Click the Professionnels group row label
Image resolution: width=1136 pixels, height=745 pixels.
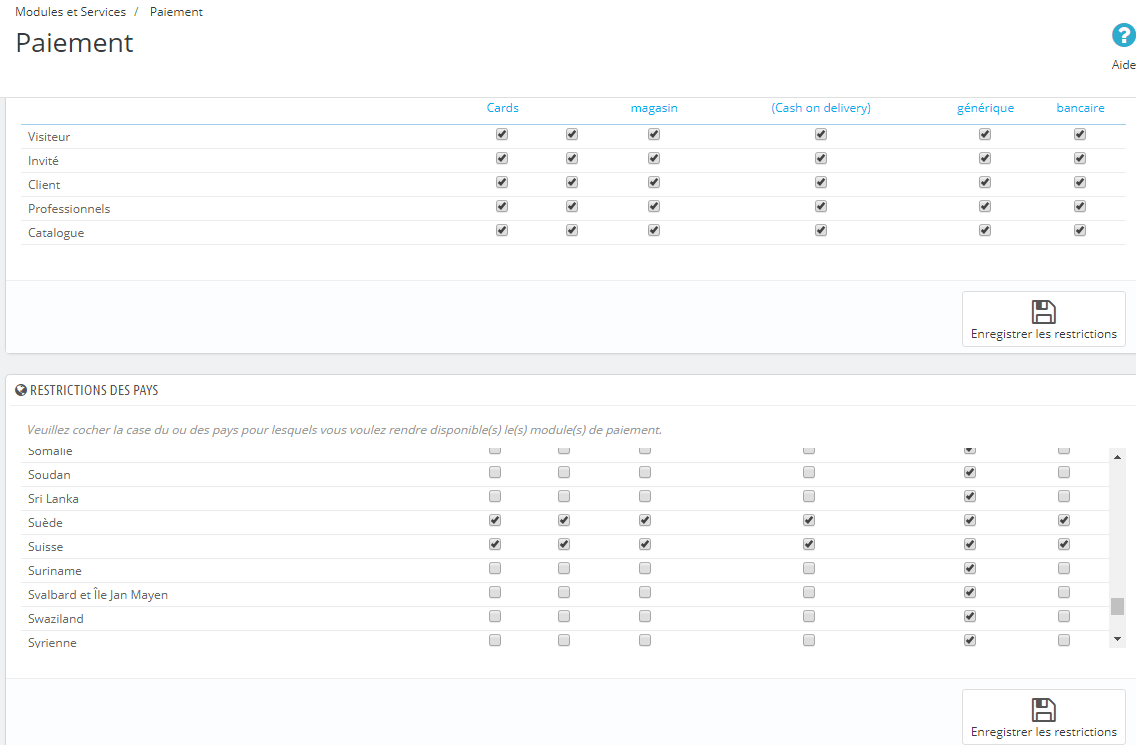[69, 209]
